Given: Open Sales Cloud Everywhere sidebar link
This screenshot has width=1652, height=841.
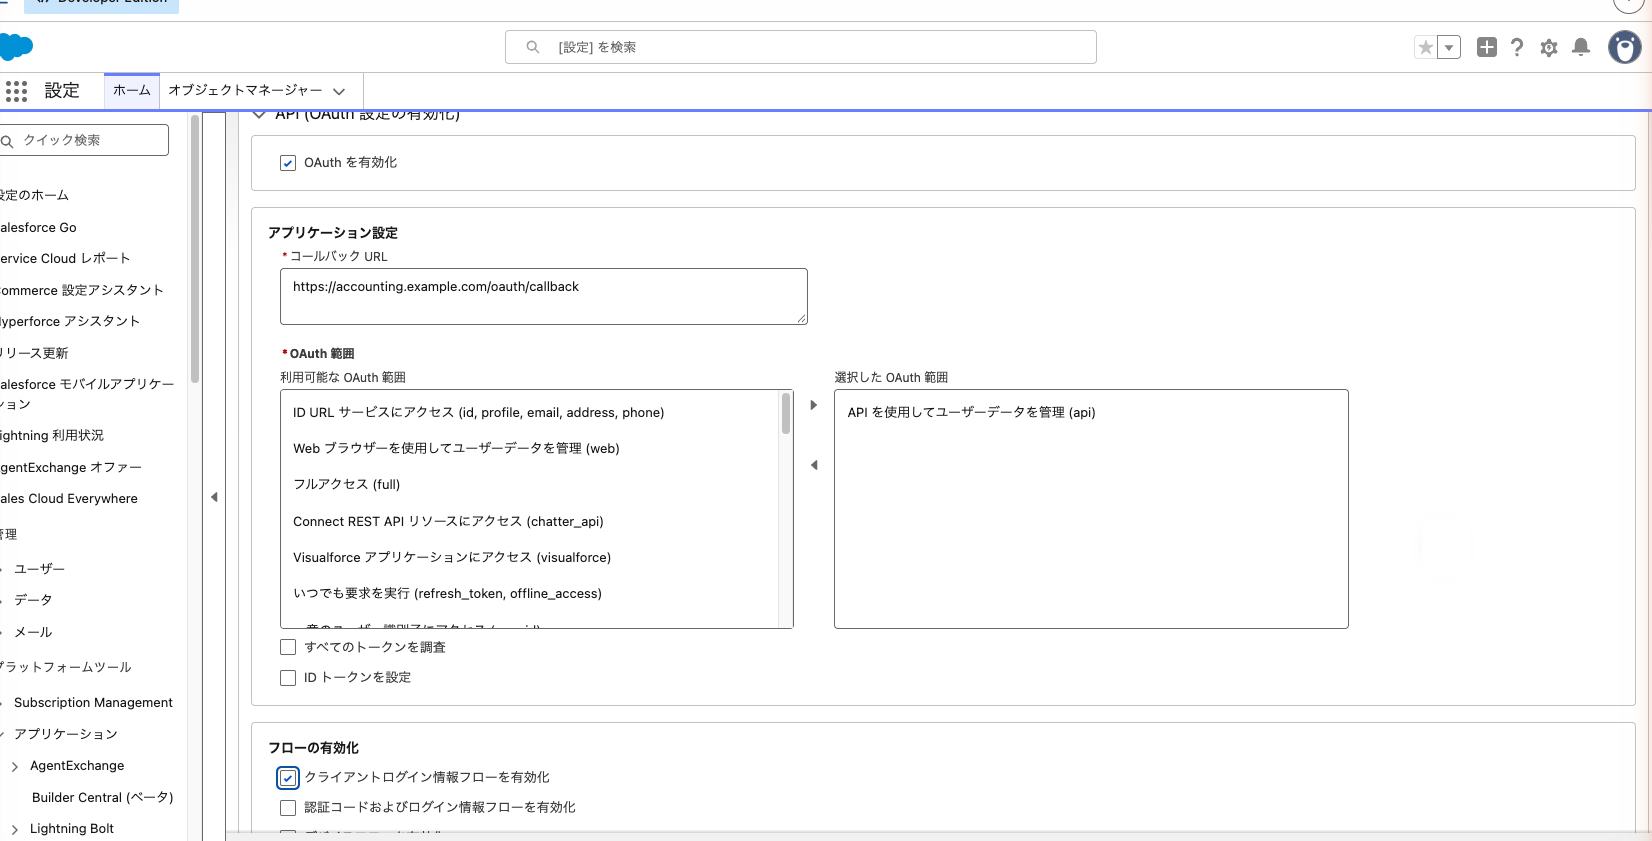Looking at the screenshot, I should coord(69,498).
